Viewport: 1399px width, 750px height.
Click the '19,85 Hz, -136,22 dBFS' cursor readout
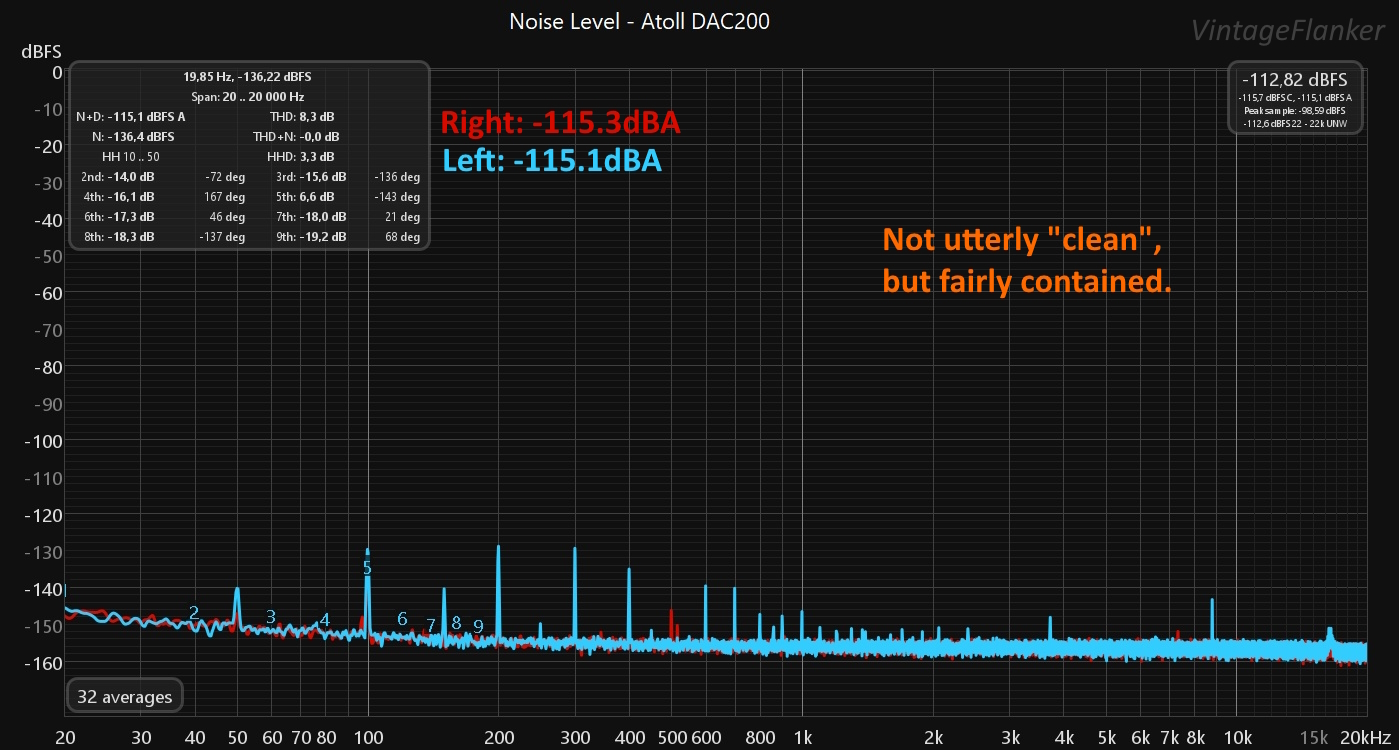point(247,76)
